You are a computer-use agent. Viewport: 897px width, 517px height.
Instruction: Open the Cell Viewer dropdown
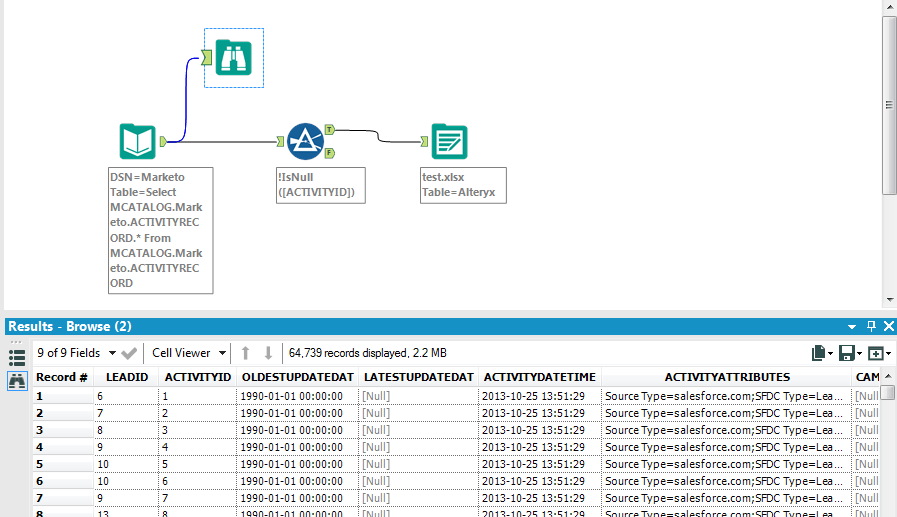point(187,353)
